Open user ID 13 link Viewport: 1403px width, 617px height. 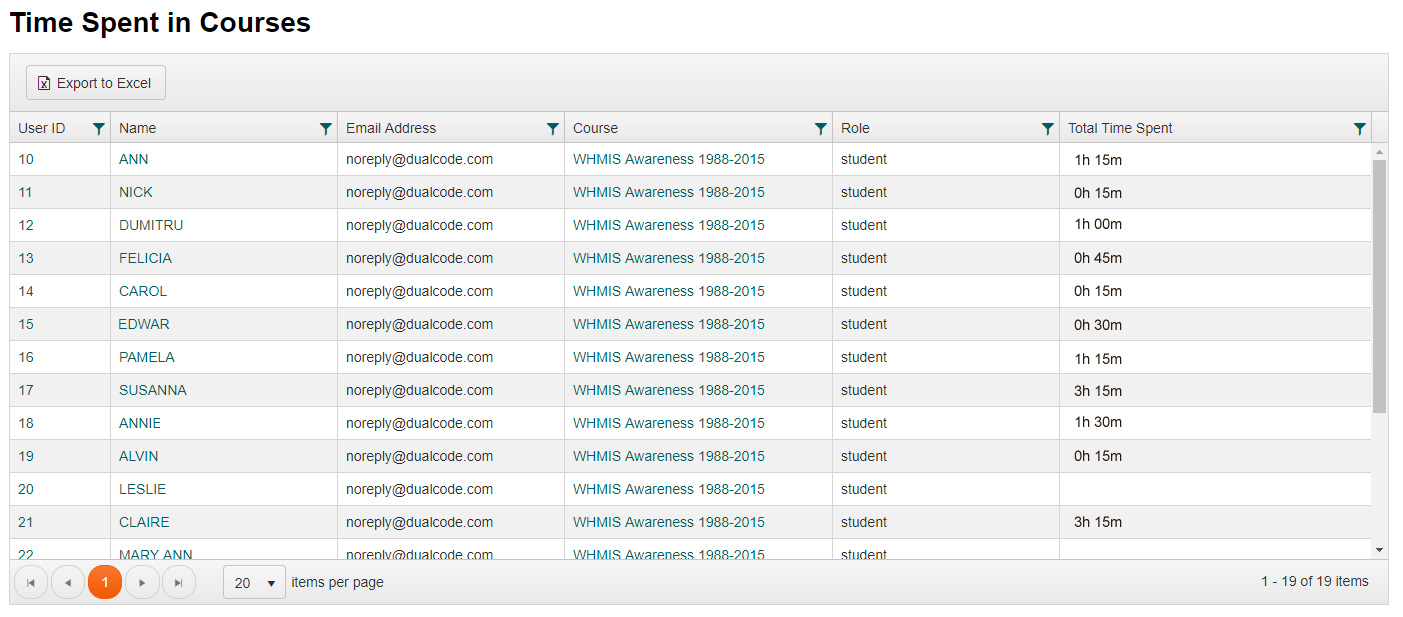(26, 258)
